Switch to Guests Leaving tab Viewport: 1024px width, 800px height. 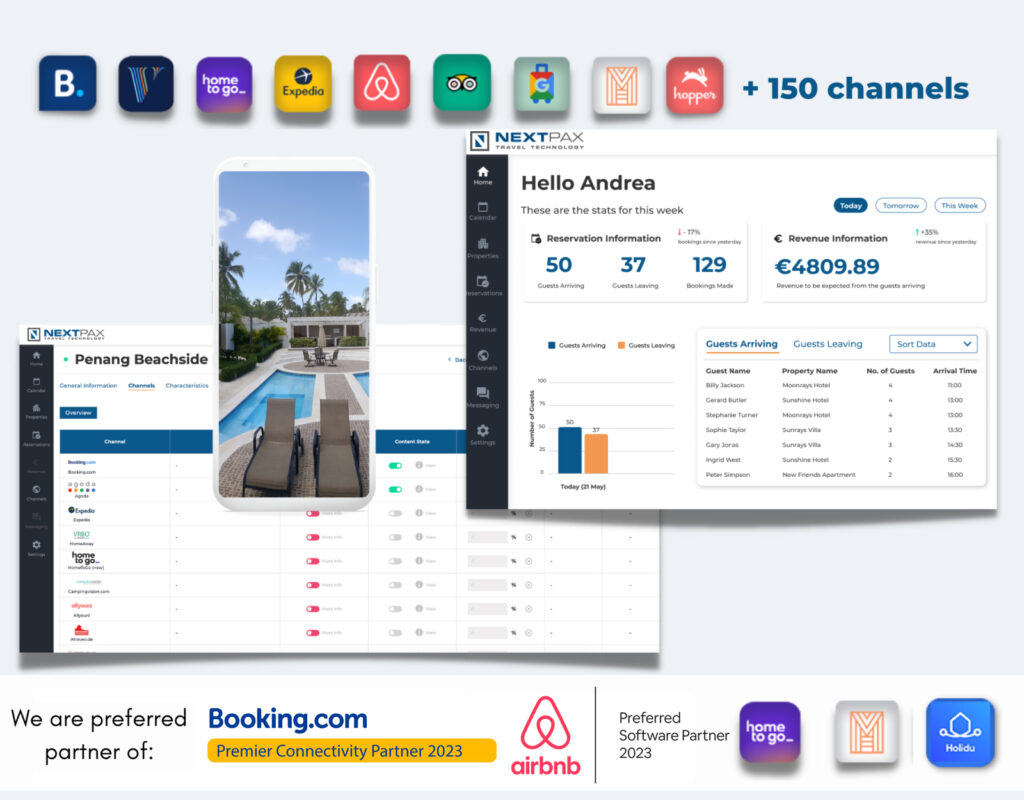(828, 344)
